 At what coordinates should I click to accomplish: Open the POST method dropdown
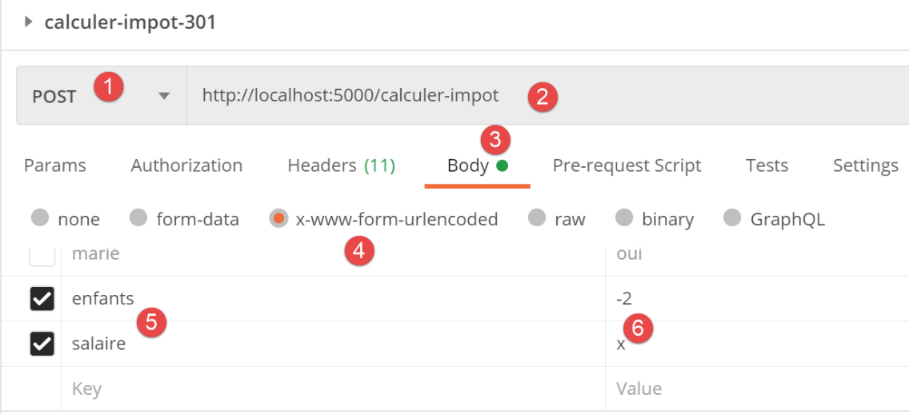tap(164, 96)
